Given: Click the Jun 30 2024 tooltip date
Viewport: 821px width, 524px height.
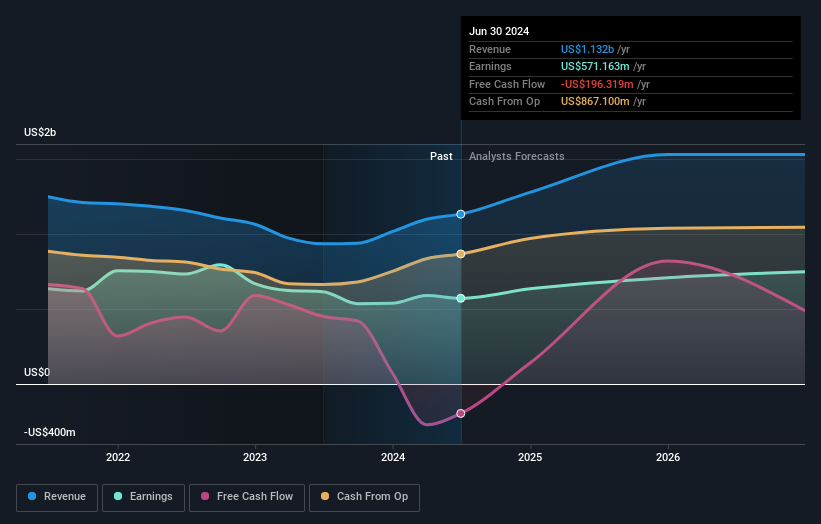Looking at the screenshot, I should click(499, 31).
